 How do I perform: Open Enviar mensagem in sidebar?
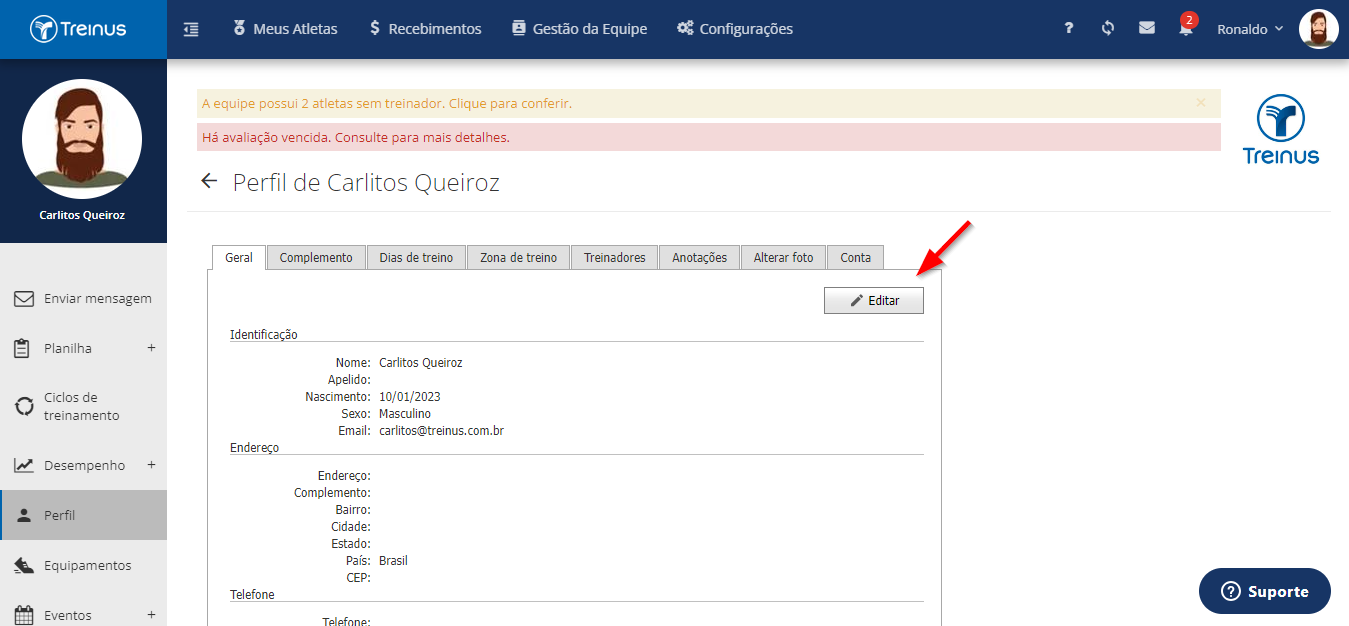tap(83, 298)
